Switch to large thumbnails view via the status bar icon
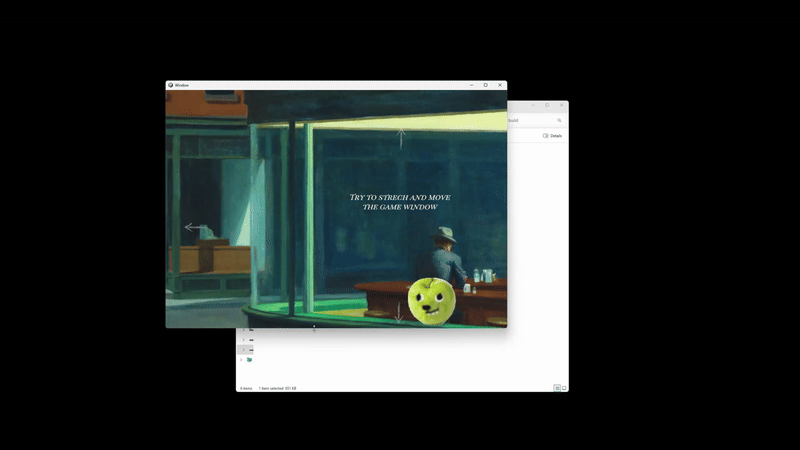This screenshot has height=450, width=800. (x=564, y=388)
